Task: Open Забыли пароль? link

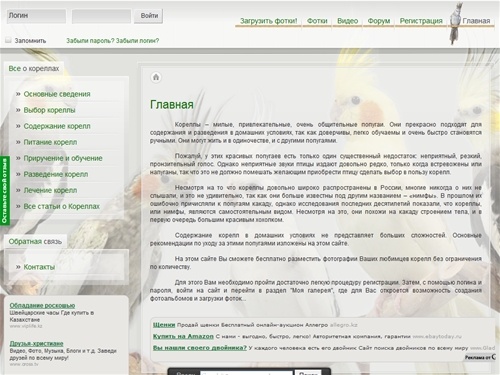Action: click(90, 41)
